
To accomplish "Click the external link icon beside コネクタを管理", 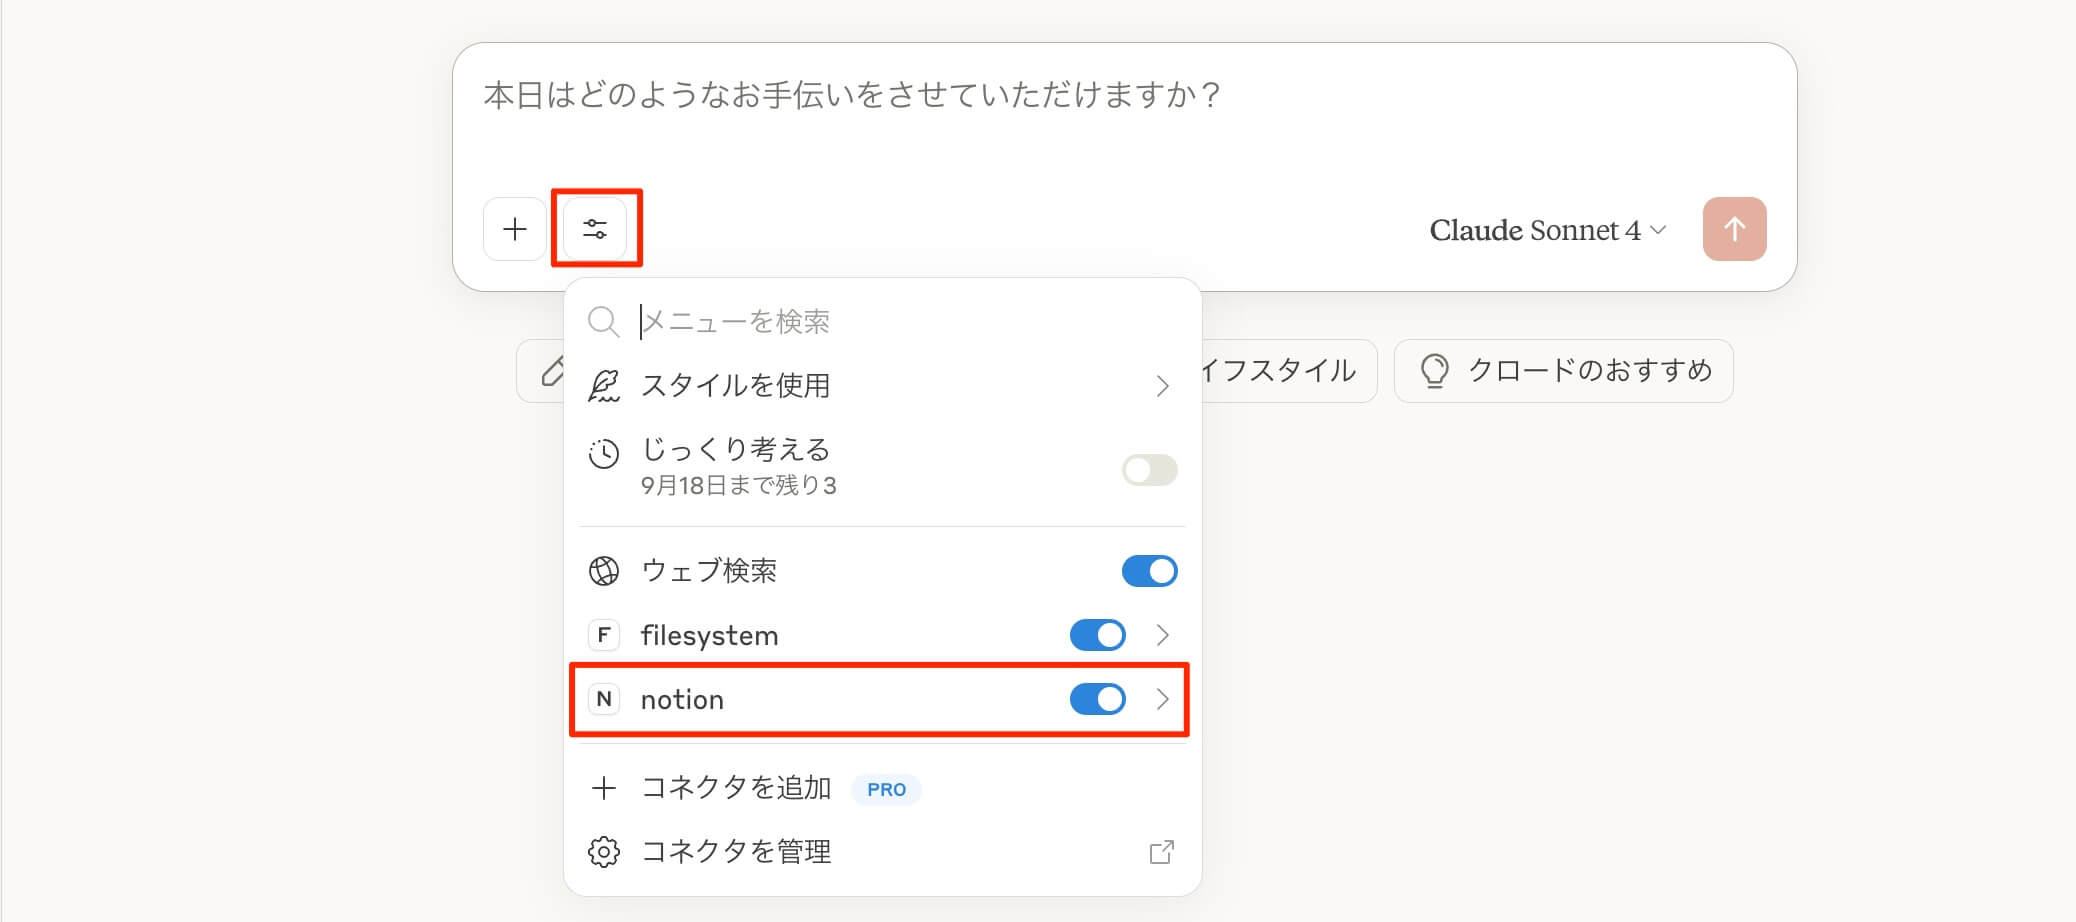I will pos(1161,852).
